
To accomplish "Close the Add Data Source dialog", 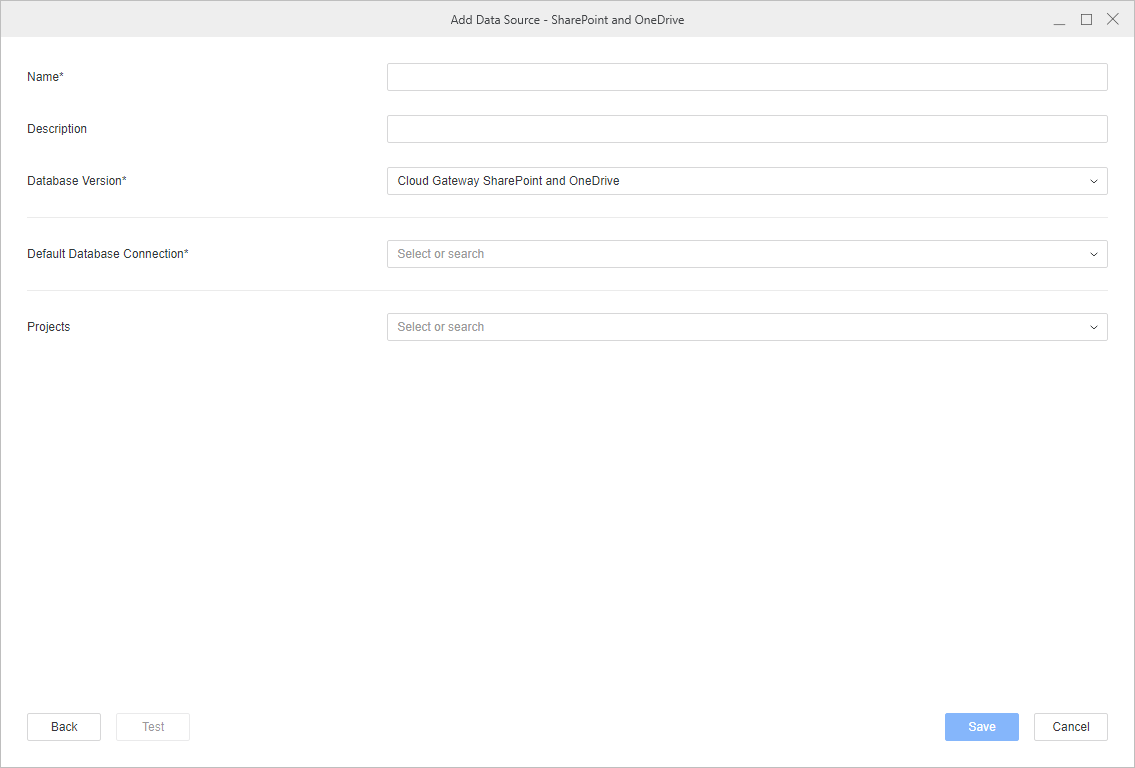I will pyautogui.click(x=1112, y=19).
